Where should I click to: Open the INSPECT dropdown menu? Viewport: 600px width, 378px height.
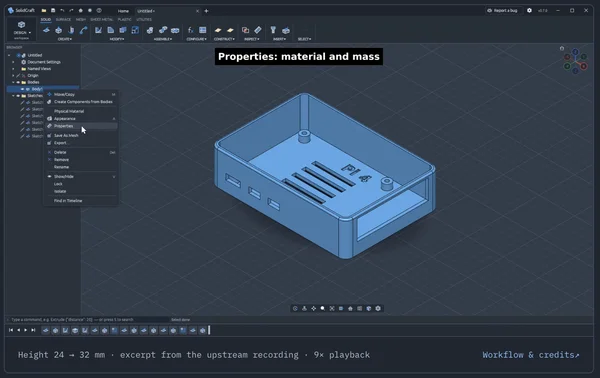(x=251, y=39)
